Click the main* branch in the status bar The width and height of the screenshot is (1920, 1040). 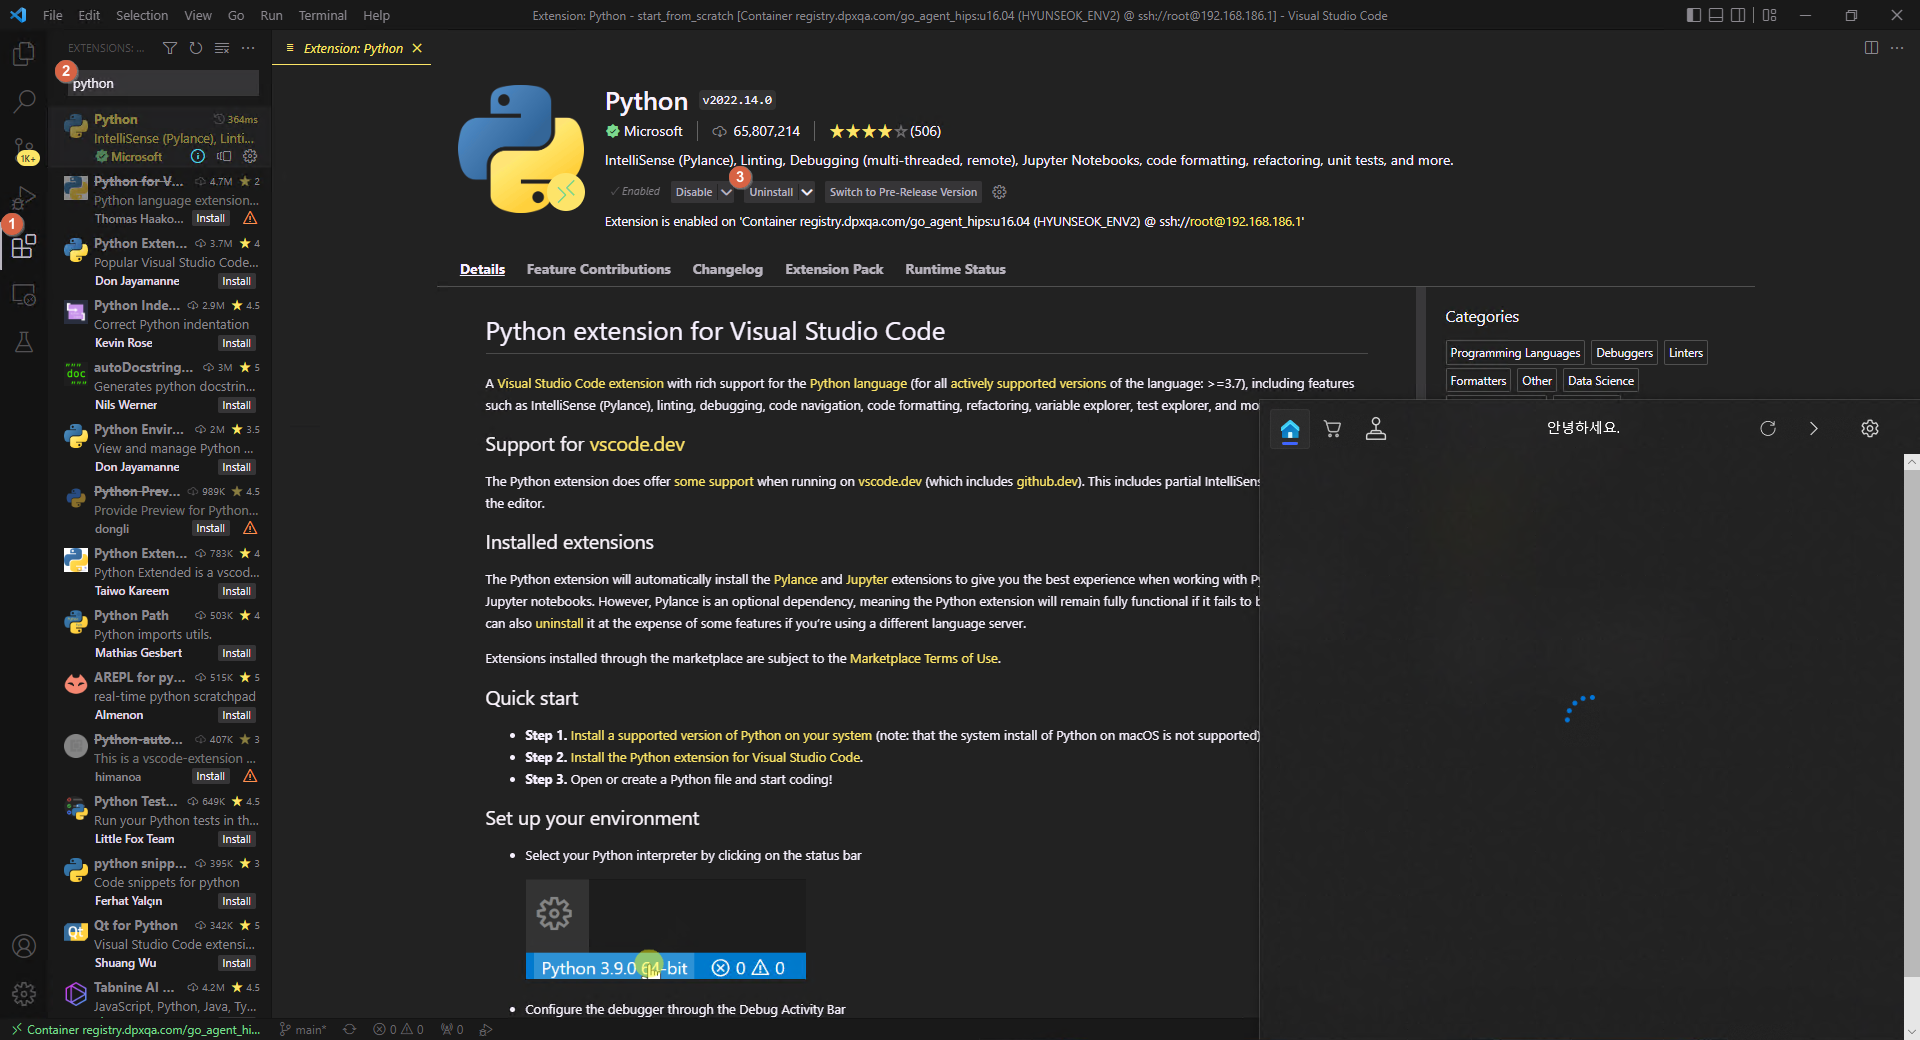302,1029
